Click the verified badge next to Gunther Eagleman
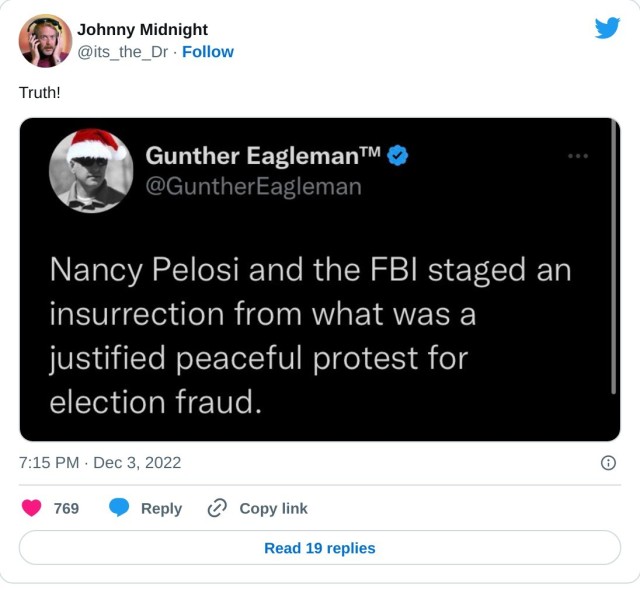640x600 pixels. click(x=398, y=155)
